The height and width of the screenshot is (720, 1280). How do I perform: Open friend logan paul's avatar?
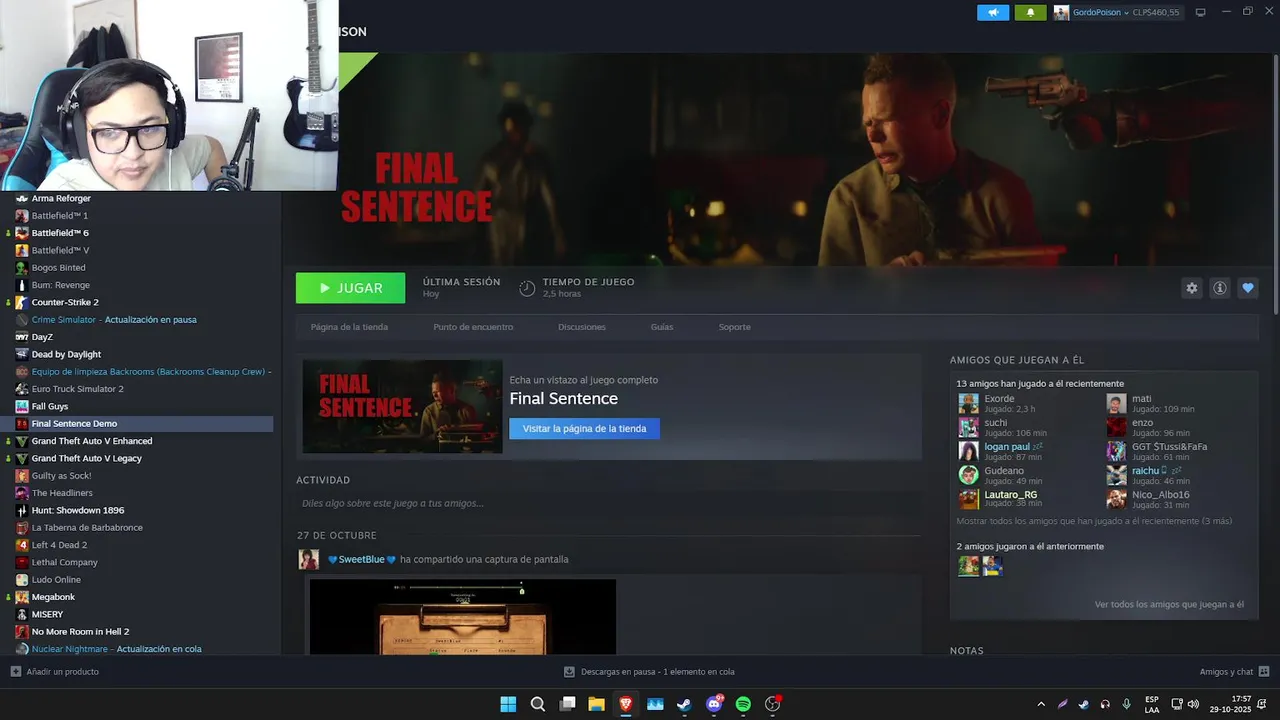[x=968, y=451]
